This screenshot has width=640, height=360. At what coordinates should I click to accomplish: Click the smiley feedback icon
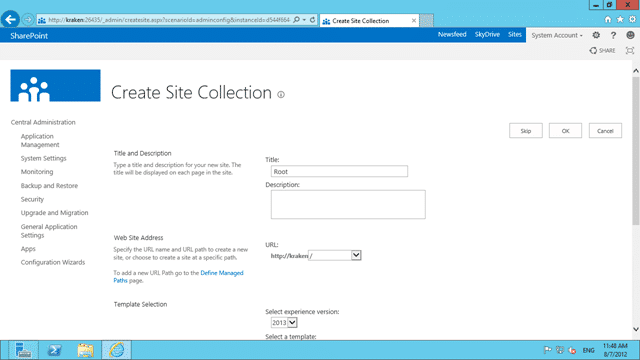[630, 35]
